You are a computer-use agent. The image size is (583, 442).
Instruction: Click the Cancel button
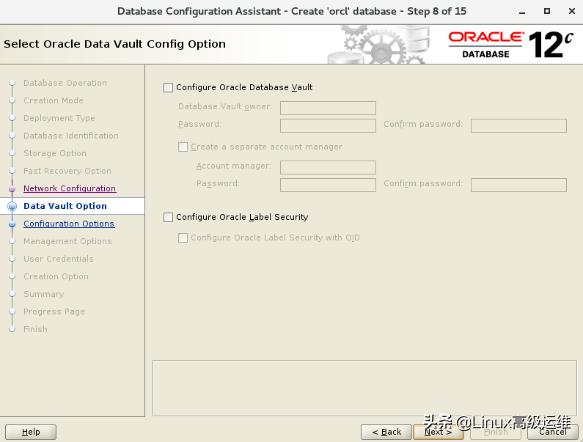coord(553,432)
